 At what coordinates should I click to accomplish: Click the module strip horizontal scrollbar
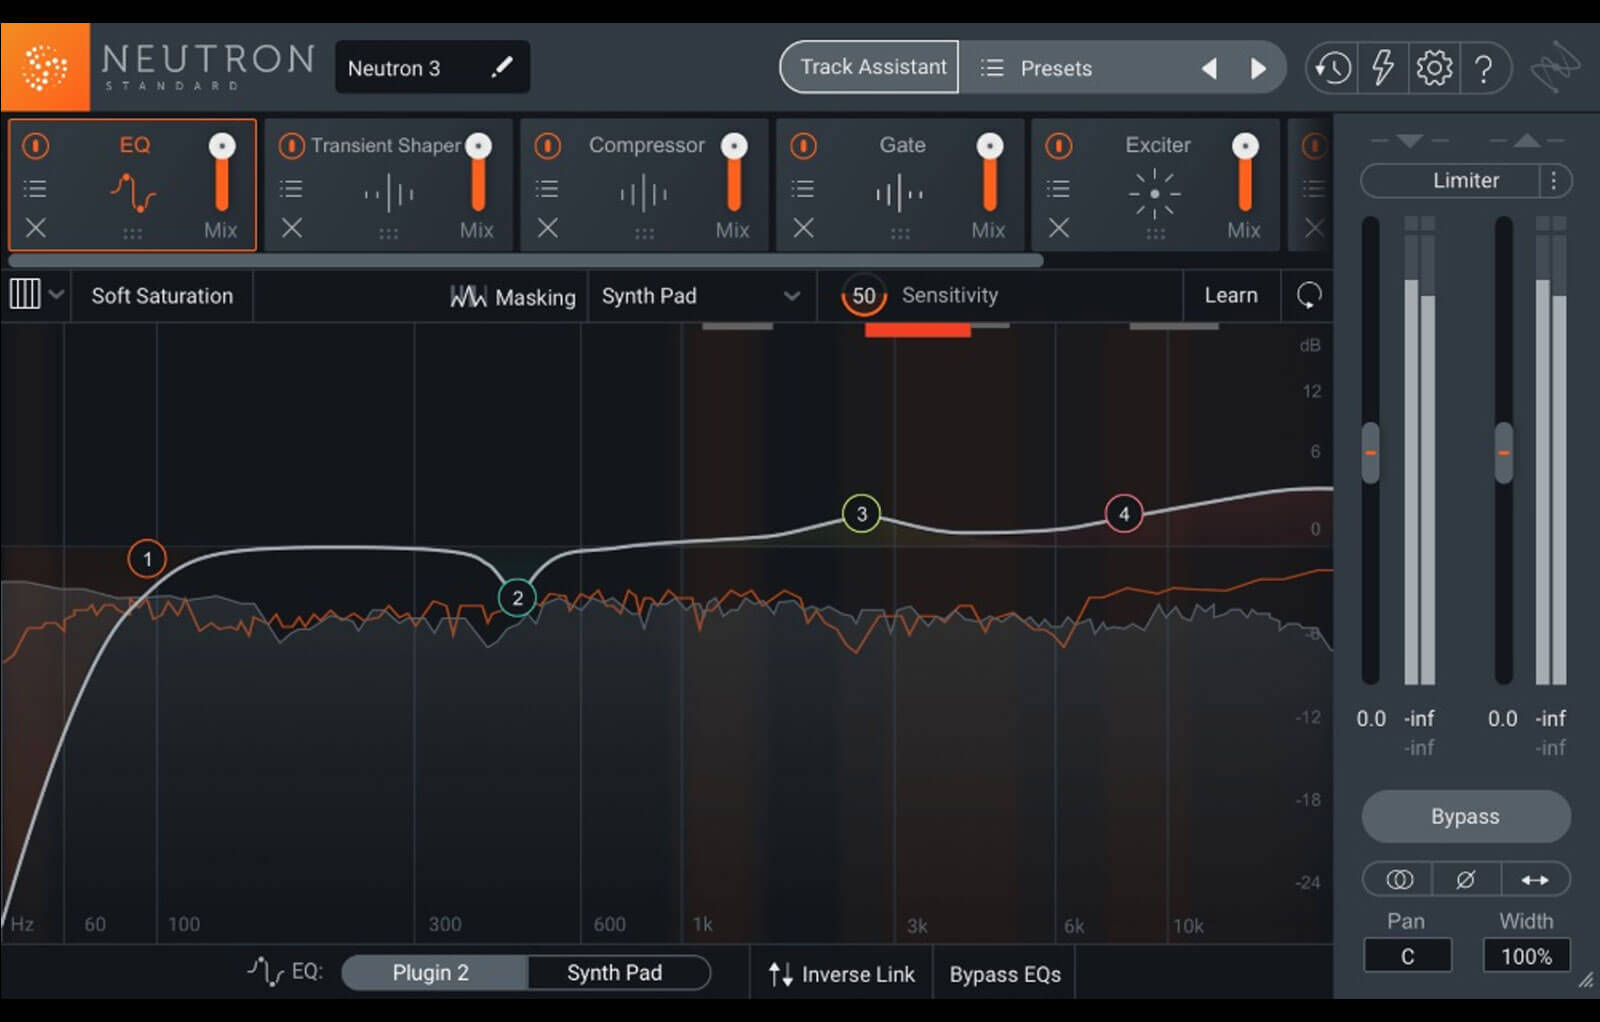pyautogui.click(x=526, y=261)
